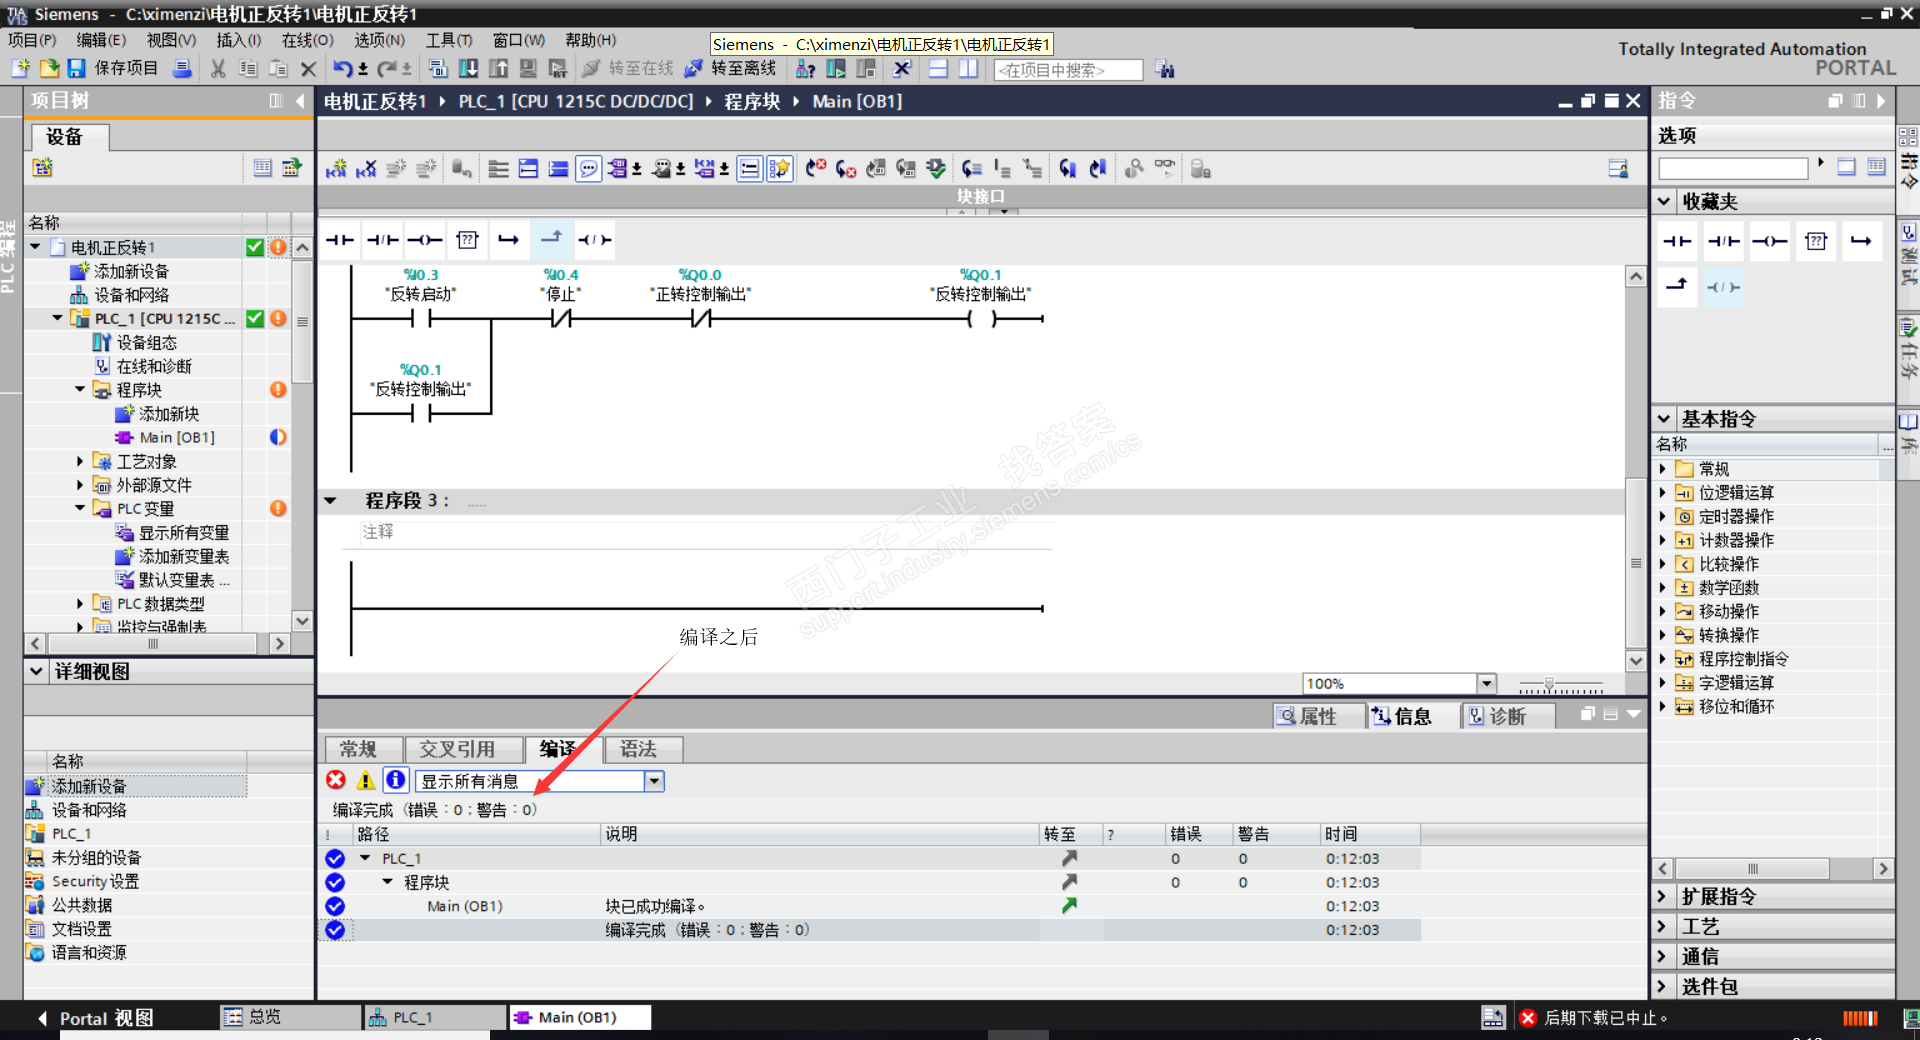Click the delete network icon in editor toolbar
Screen dimensions: 1920x1040
tap(366, 169)
